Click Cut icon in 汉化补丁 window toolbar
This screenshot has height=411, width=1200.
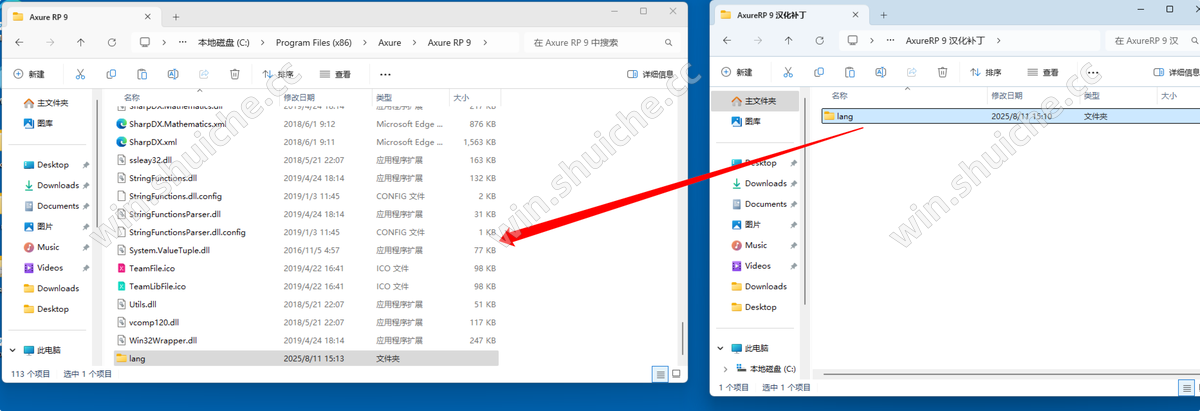pos(788,72)
